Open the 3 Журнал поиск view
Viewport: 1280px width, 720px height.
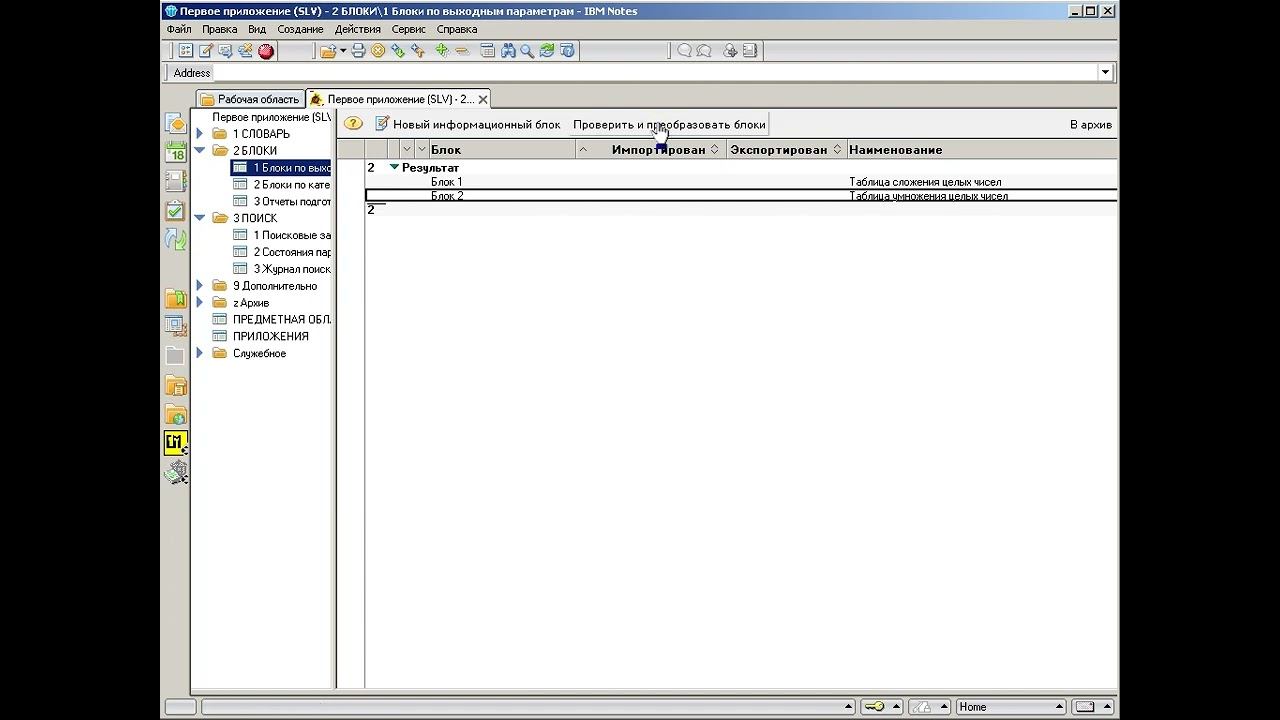click(281, 269)
